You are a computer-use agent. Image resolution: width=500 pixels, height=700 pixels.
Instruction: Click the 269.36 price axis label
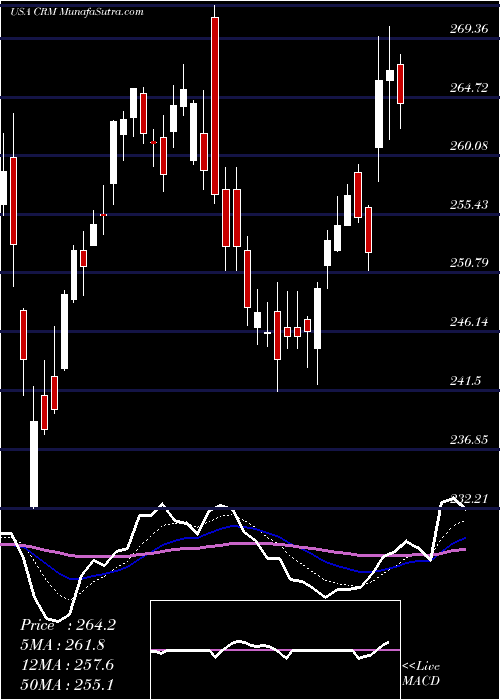468,29
